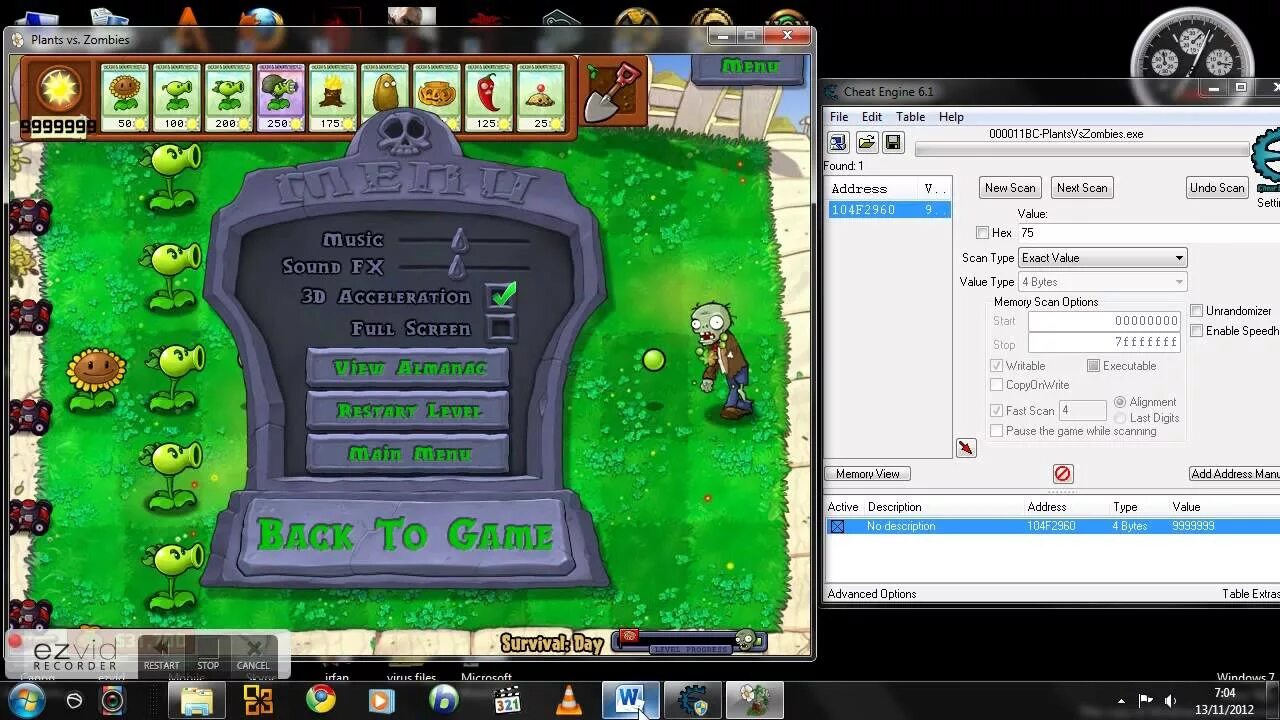Open the File menu in Cheat Engine
This screenshot has width=1280, height=720.
click(x=839, y=117)
